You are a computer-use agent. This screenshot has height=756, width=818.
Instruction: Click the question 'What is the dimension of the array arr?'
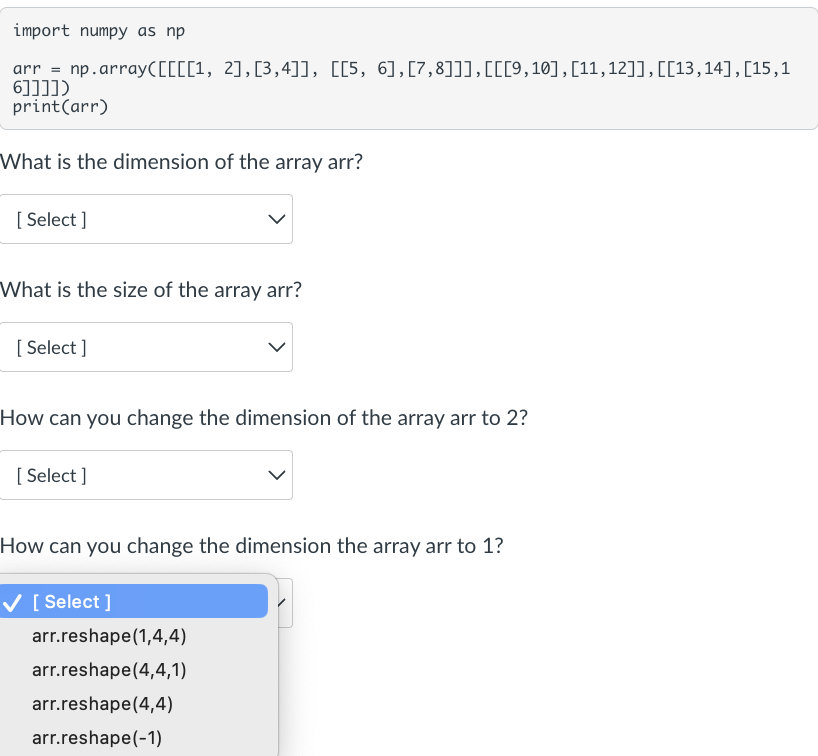pyautogui.click(x=181, y=162)
